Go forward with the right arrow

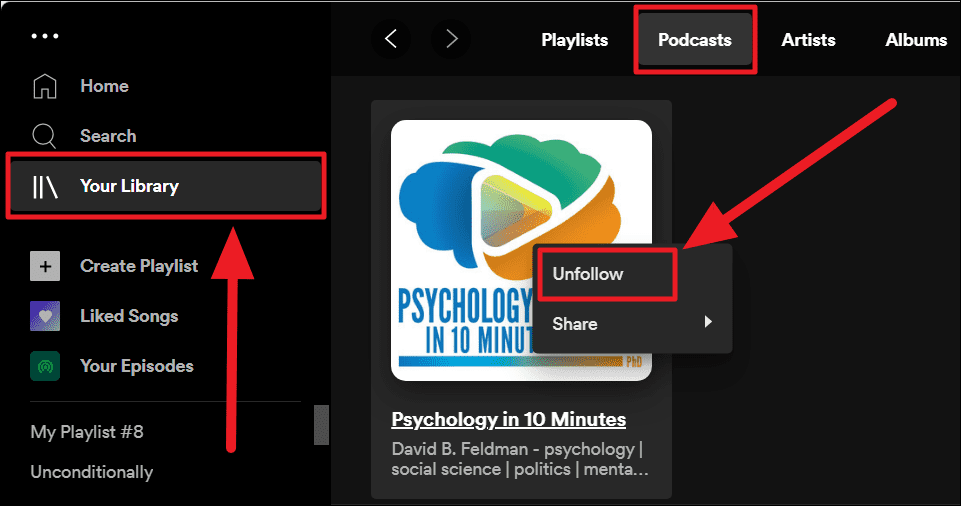[x=451, y=39]
